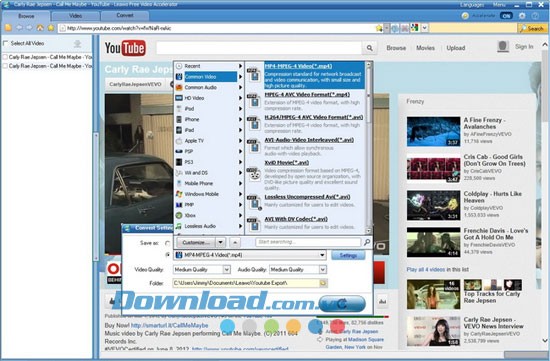This screenshot has width=550, height=361.
Task: Click the red cross icon beside Google icon
Action: [x=404, y=28]
